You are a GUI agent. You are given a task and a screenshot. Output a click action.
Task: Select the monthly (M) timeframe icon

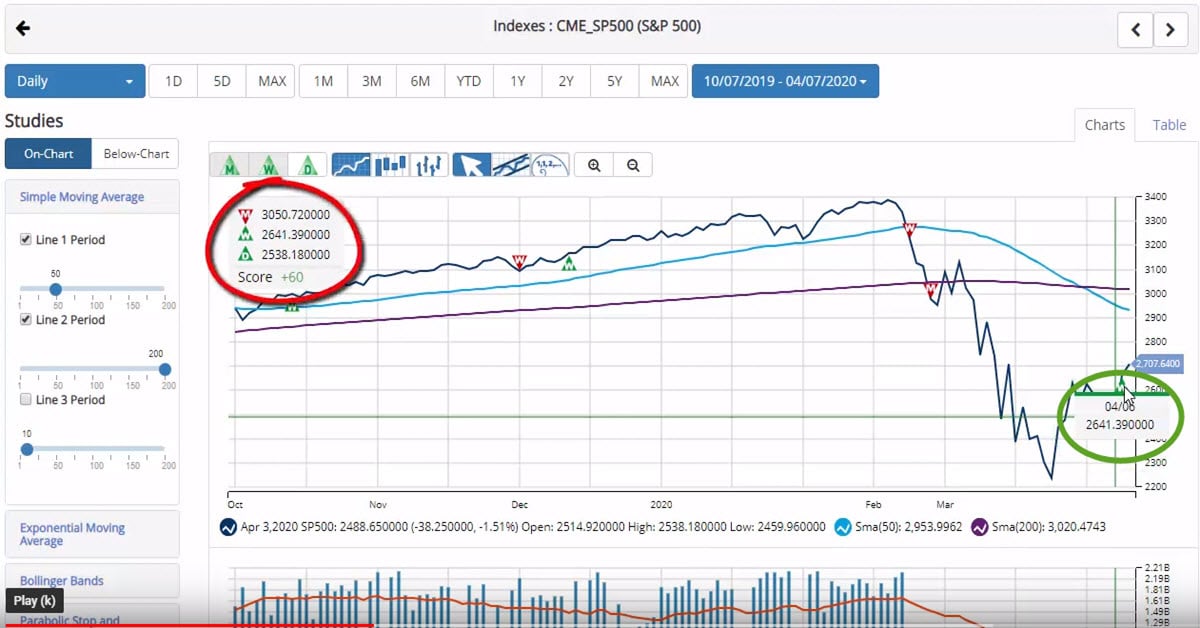point(230,164)
